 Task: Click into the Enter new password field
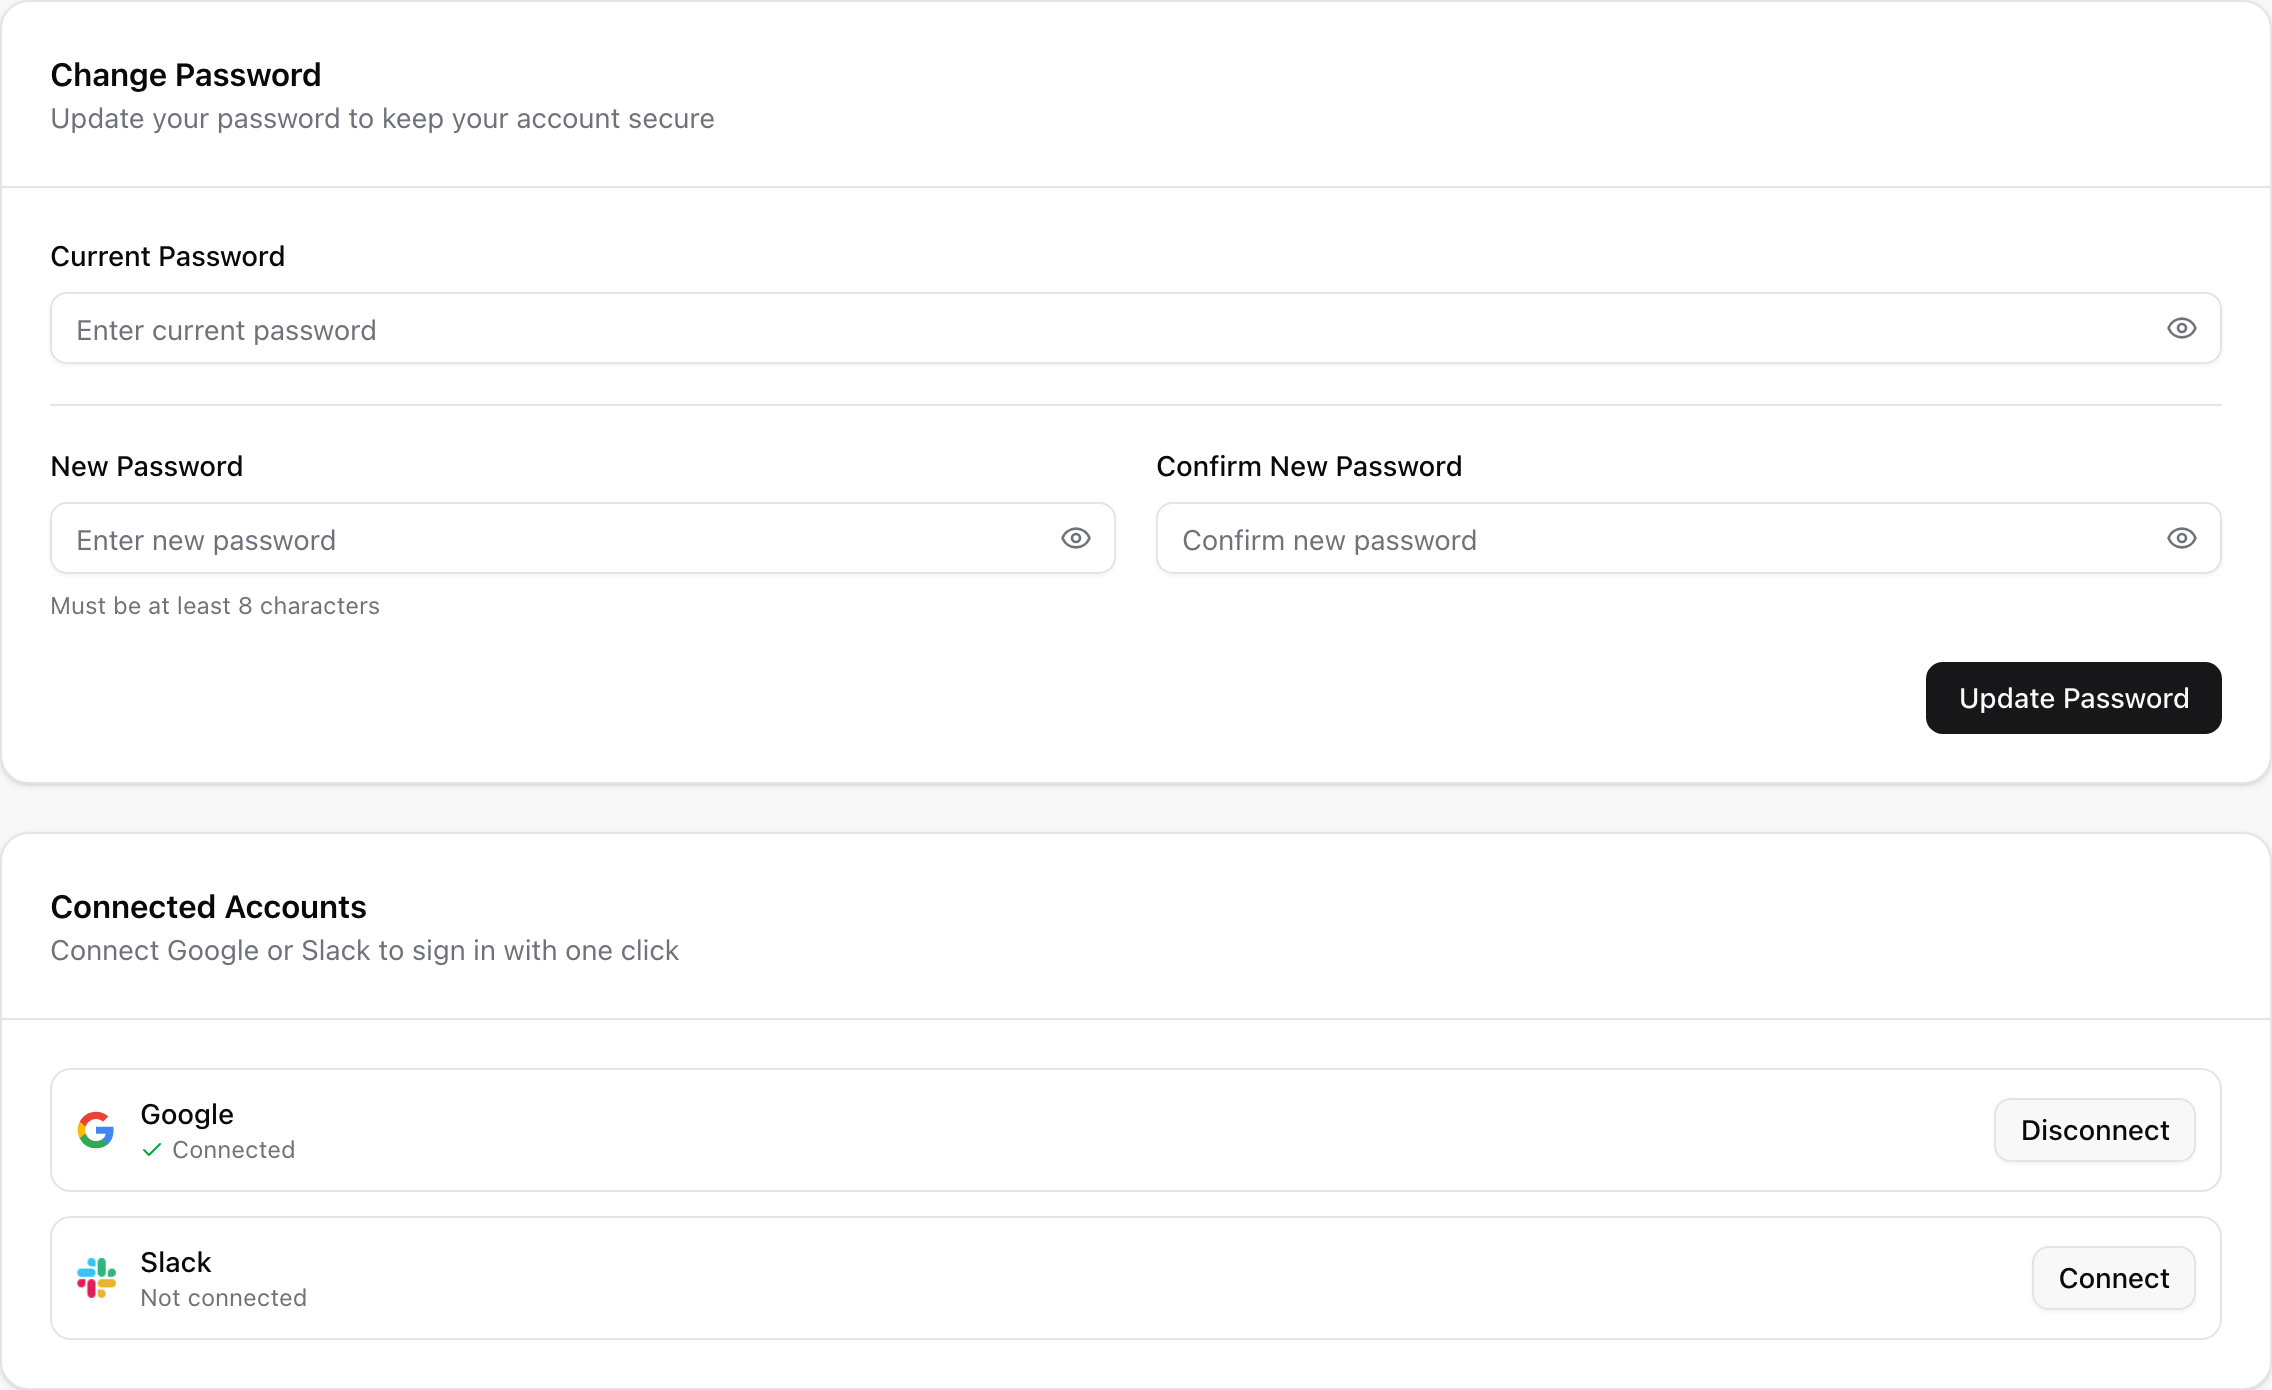point(583,539)
